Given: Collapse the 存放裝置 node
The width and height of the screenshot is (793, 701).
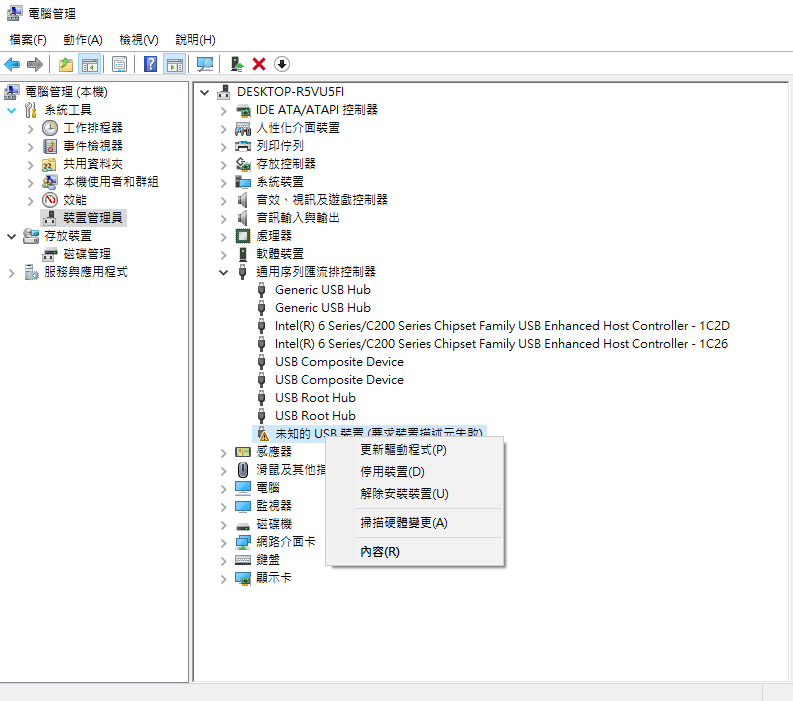Looking at the screenshot, I should click(x=12, y=236).
